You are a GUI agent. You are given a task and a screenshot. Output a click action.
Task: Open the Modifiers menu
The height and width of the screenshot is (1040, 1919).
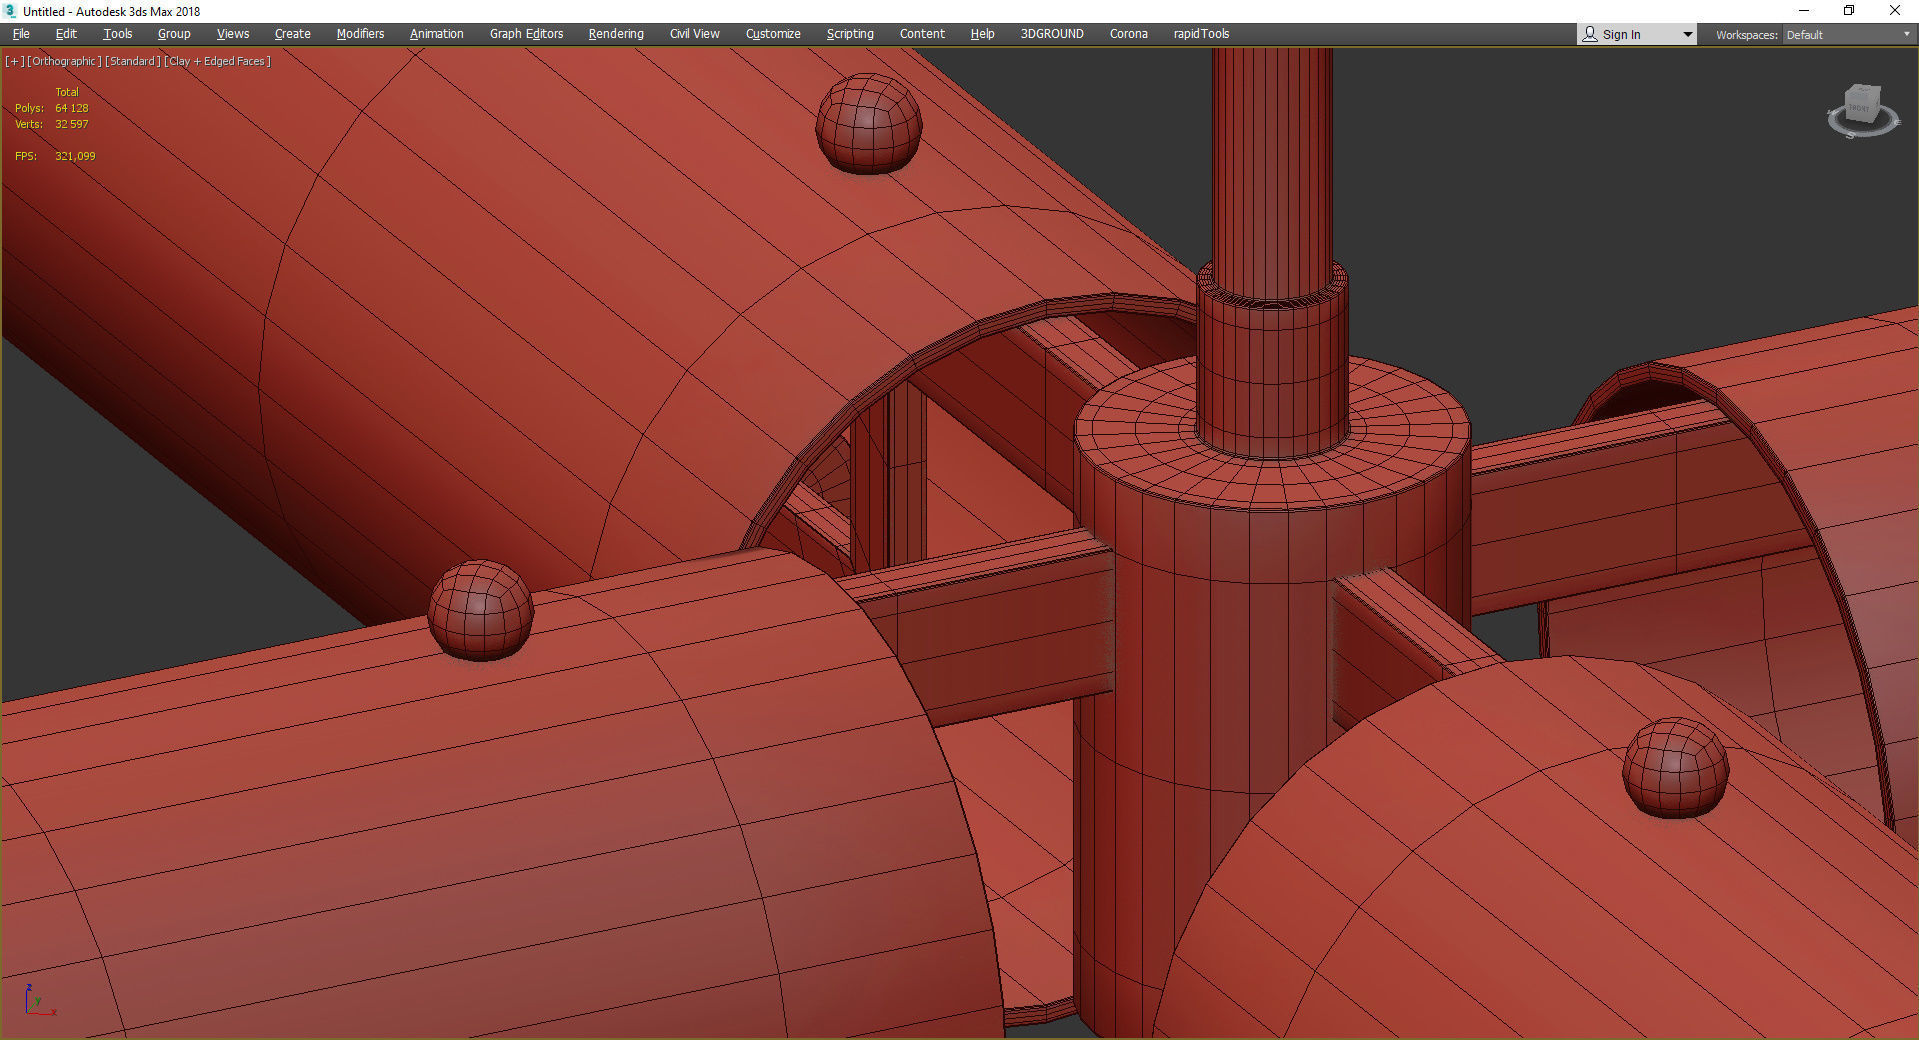(360, 34)
